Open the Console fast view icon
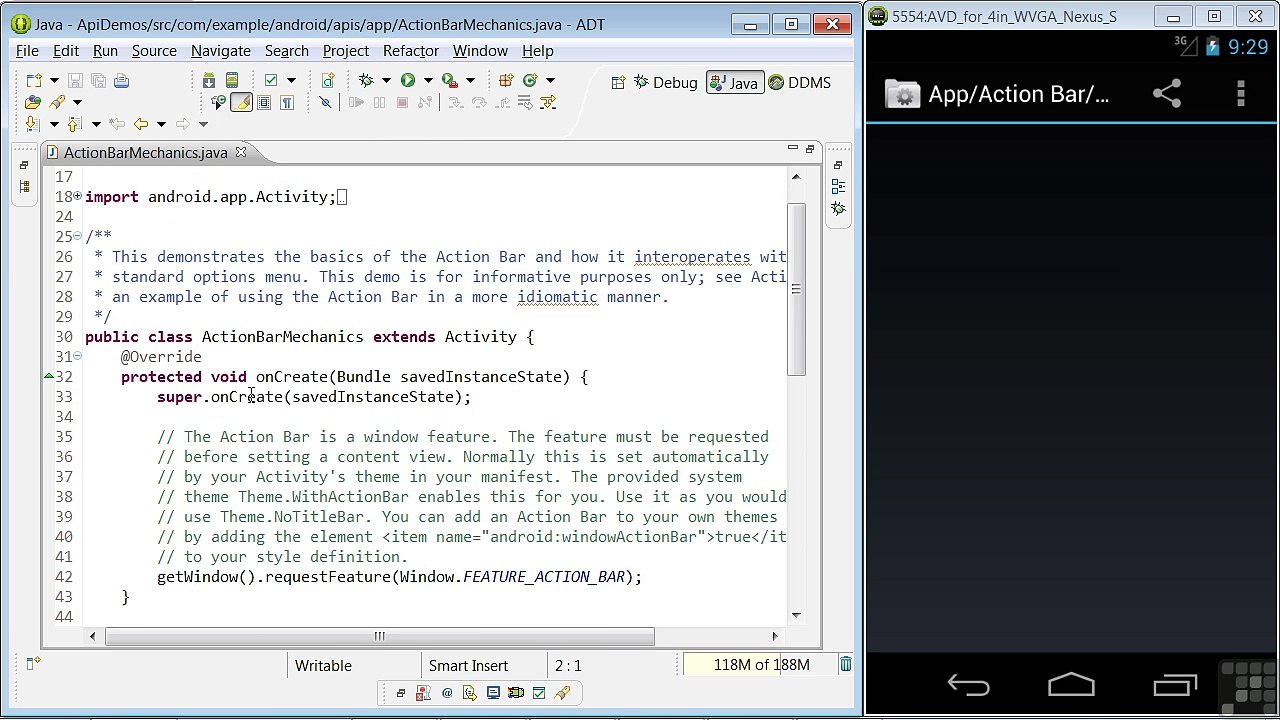 [x=493, y=693]
